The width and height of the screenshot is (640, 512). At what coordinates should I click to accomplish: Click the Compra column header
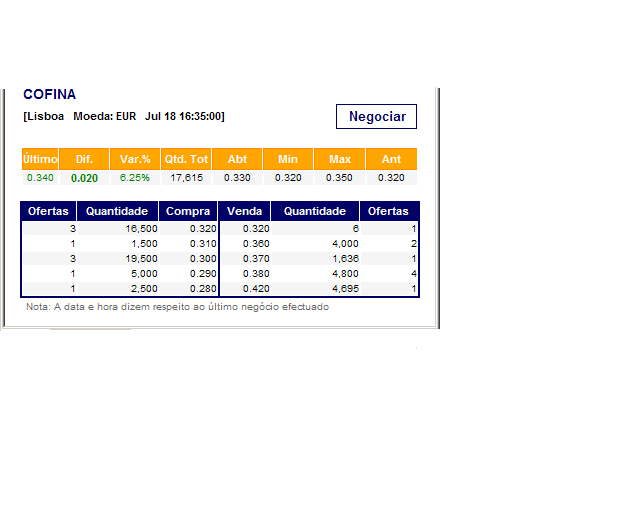pyautogui.click(x=188, y=211)
